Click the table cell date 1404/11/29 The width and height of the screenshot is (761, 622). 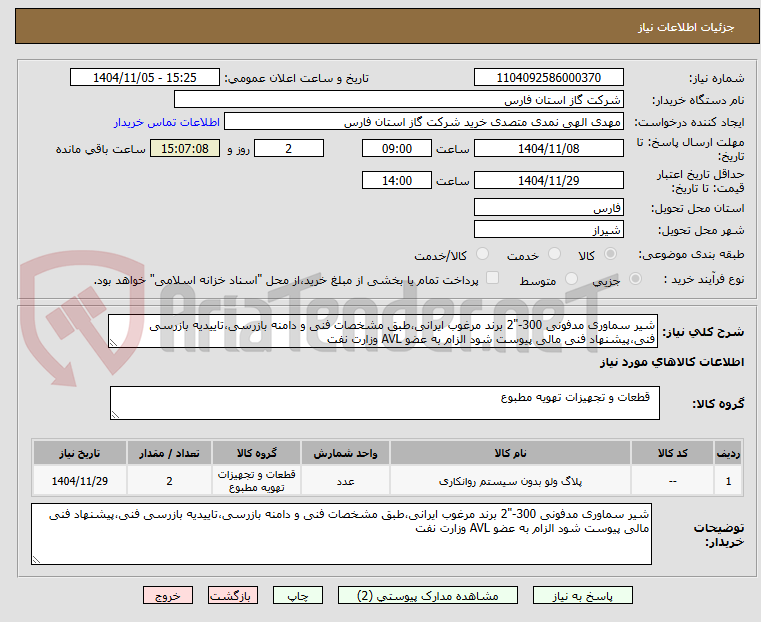(80, 481)
